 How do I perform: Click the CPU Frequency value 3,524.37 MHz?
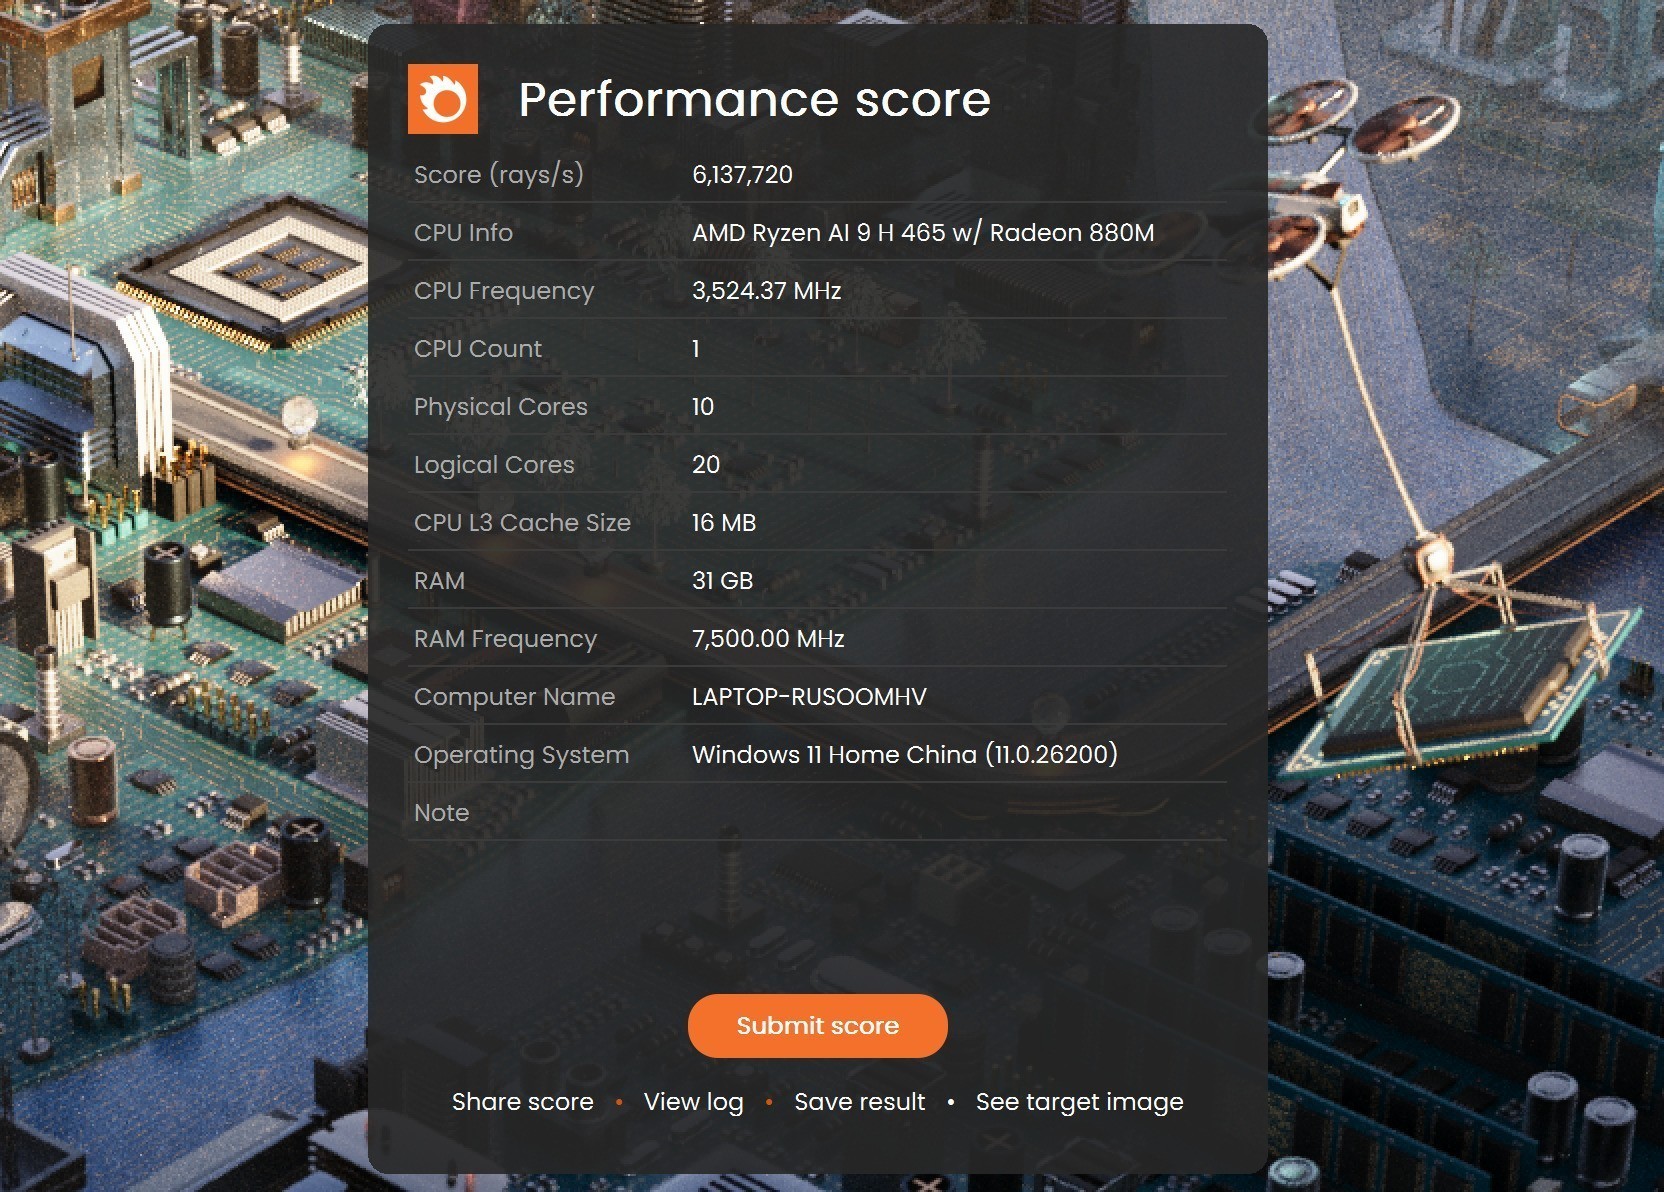[x=766, y=290]
